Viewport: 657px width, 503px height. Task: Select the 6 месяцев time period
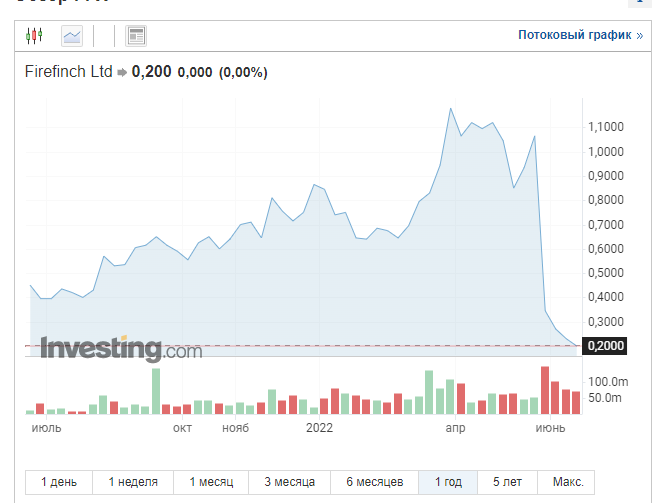pyautogui.click(x=375, y=481)
